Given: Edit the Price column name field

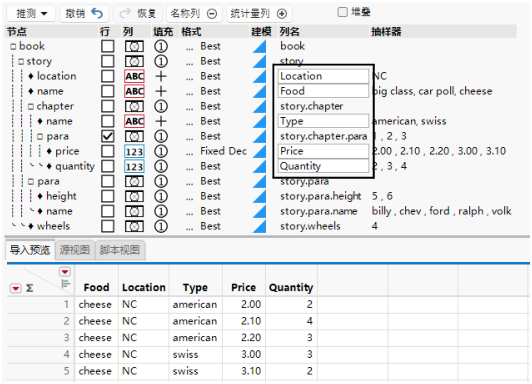Looking at the screenshot, I should [x=323, y=151].
